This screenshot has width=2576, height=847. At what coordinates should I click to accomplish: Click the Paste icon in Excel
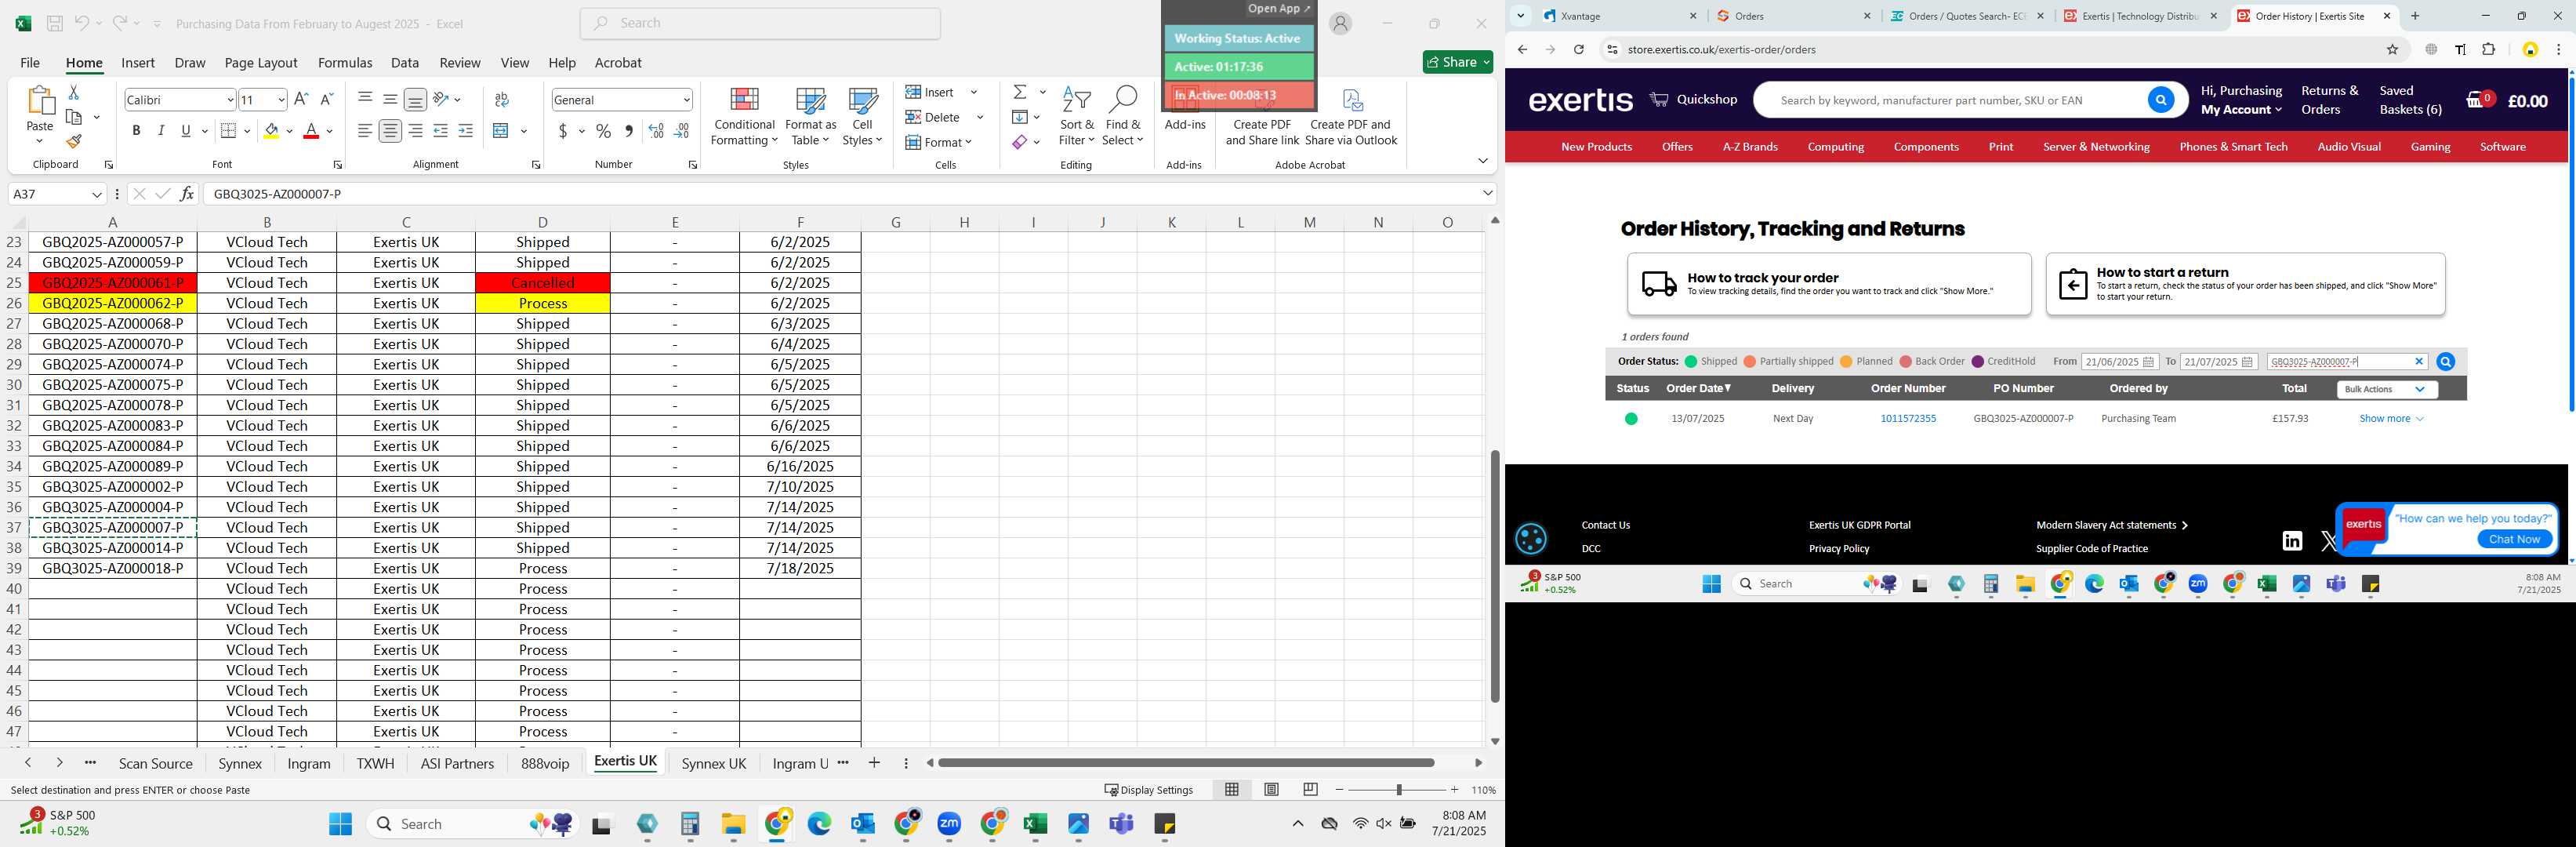tap(40, 101)
